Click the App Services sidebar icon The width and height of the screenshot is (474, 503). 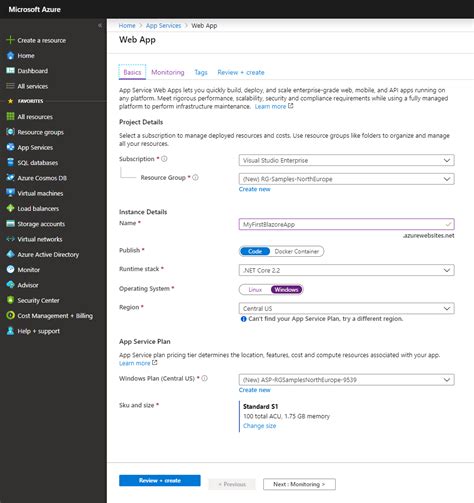[x=10, y=147]
